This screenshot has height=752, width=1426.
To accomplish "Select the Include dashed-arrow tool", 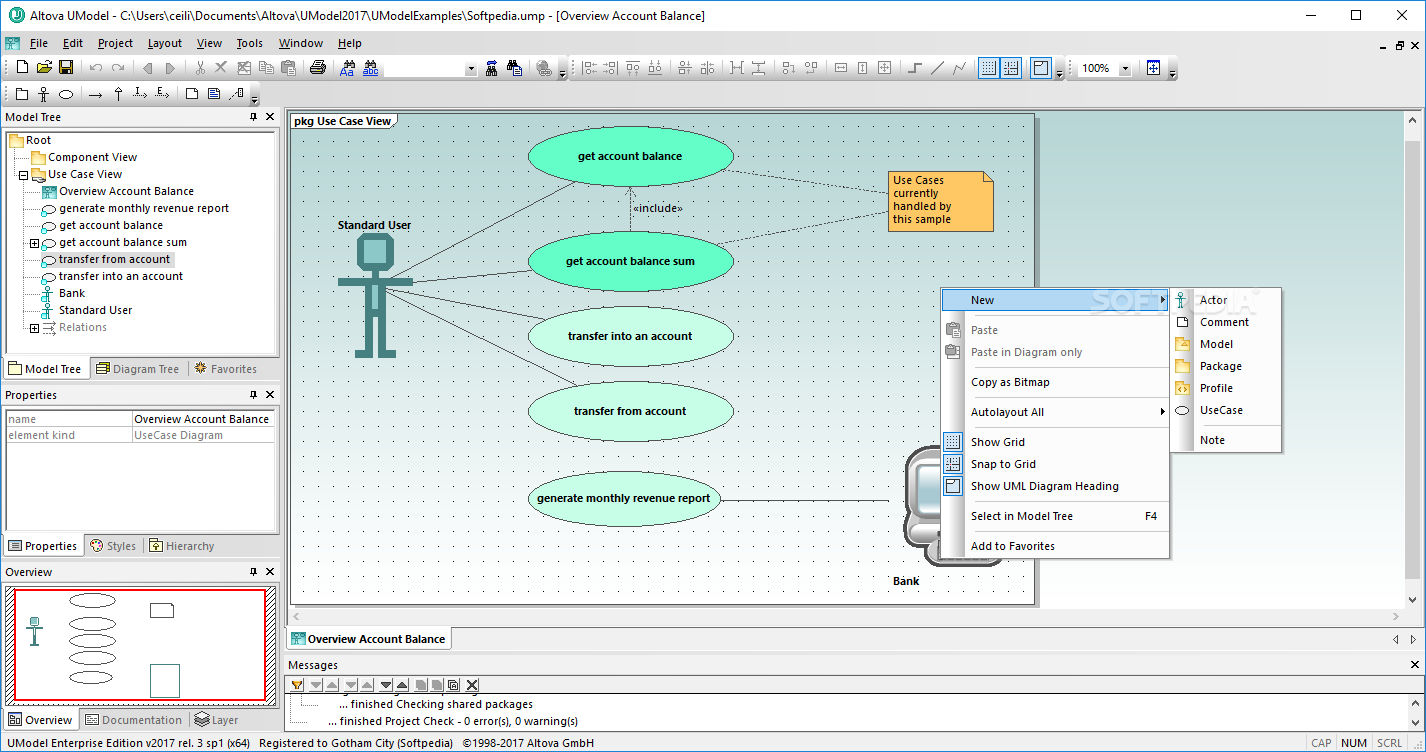I will 140,94.
